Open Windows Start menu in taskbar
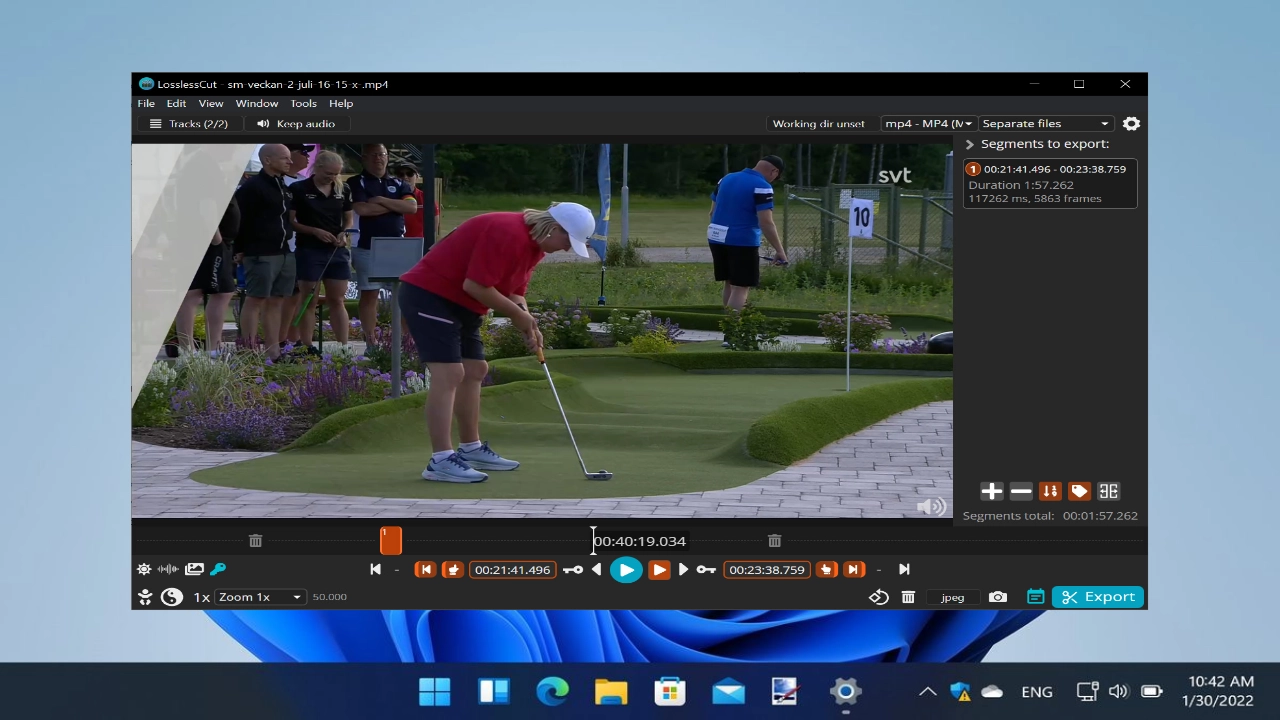The height and width of the screenshot is (720, 1280). (435, 691)
